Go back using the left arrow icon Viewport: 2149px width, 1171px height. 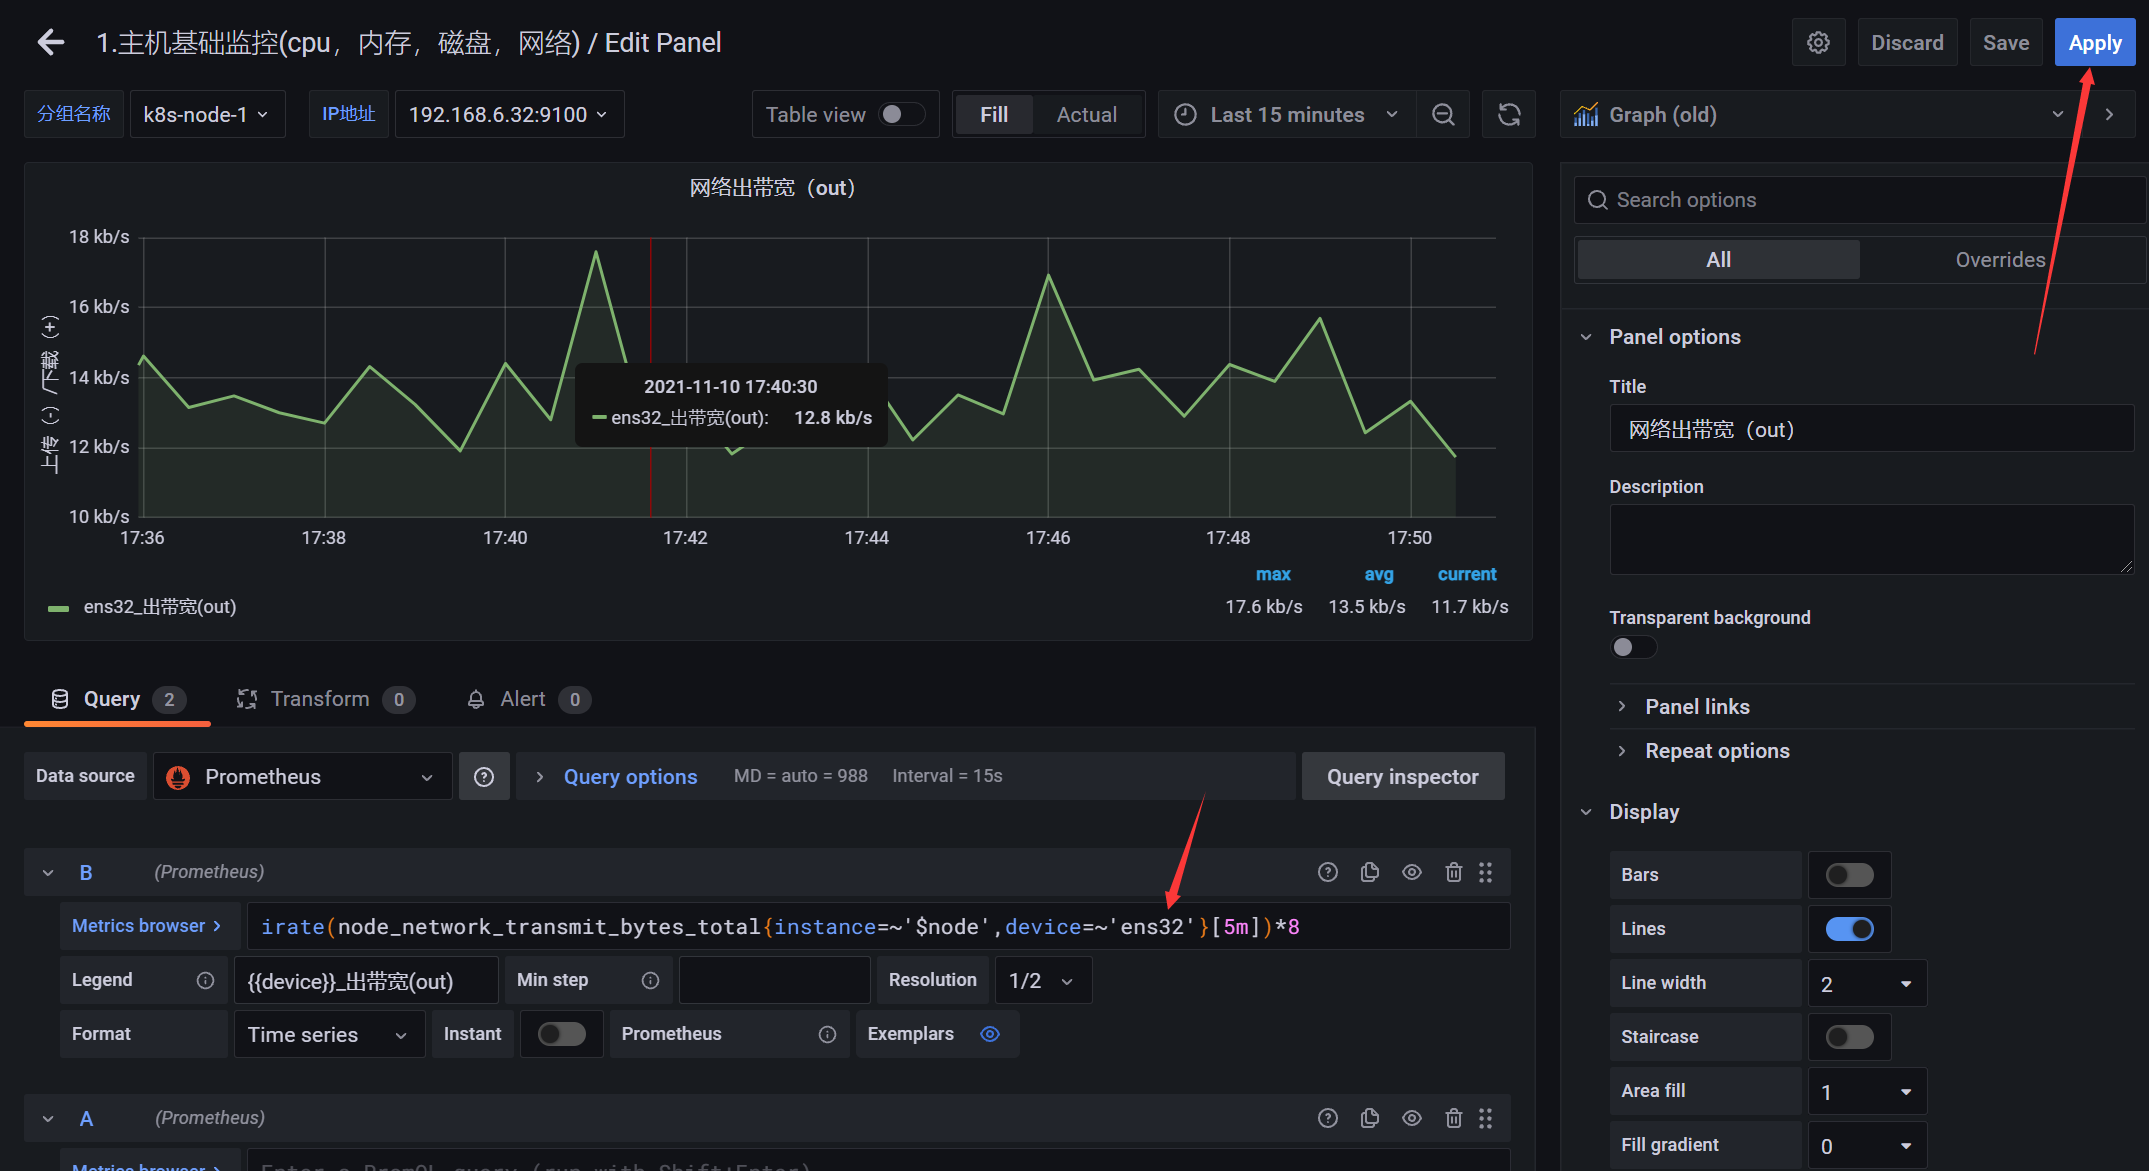pos(51,42)
